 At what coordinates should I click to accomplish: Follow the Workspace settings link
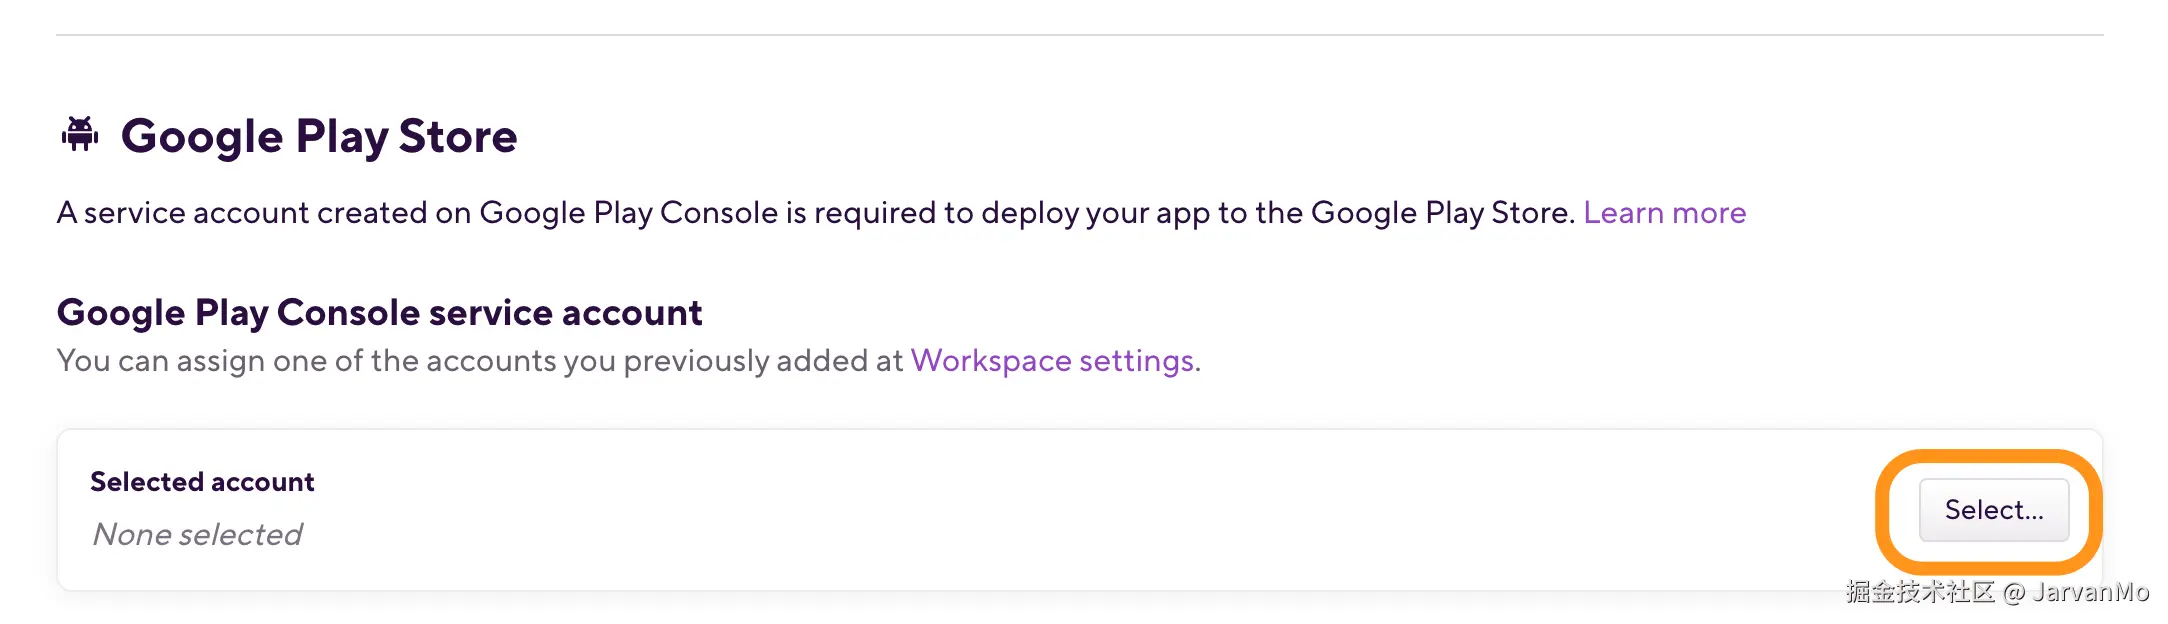1052,360
